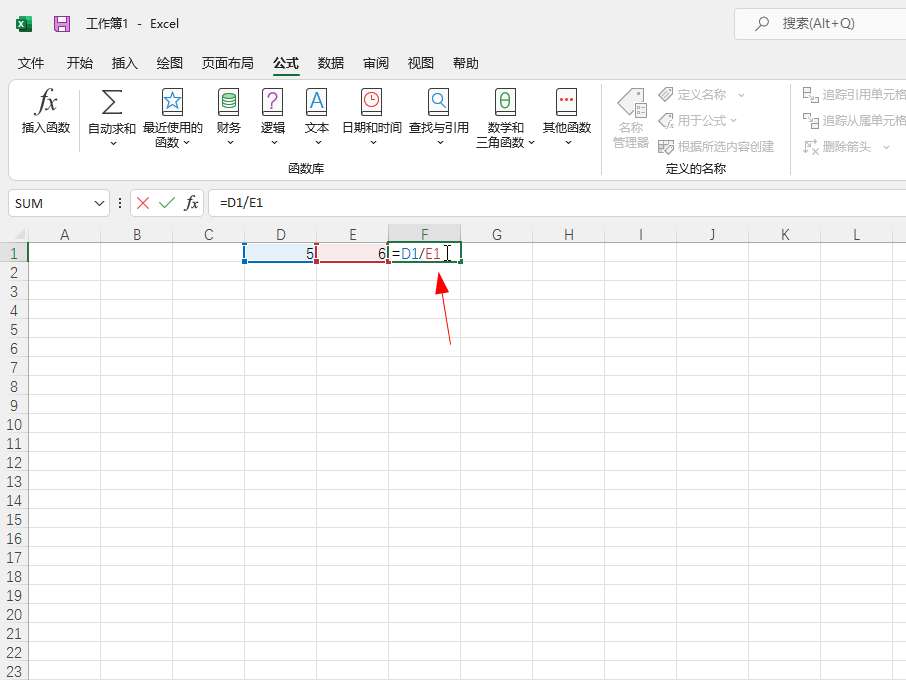Switch to the View (视图) tab

[421, 63]
